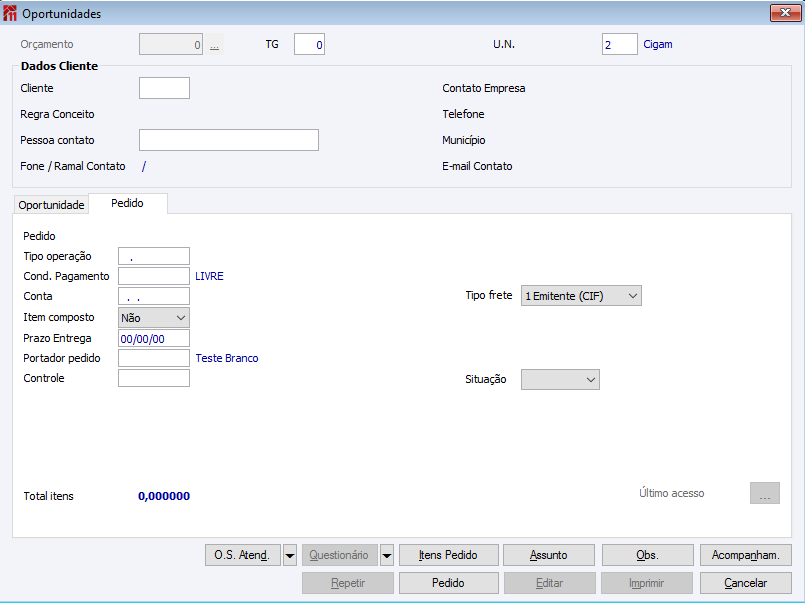Click the Imprimir button
Image resolution: width=805 pixels, height=603 pixels.
coord(646,583)
